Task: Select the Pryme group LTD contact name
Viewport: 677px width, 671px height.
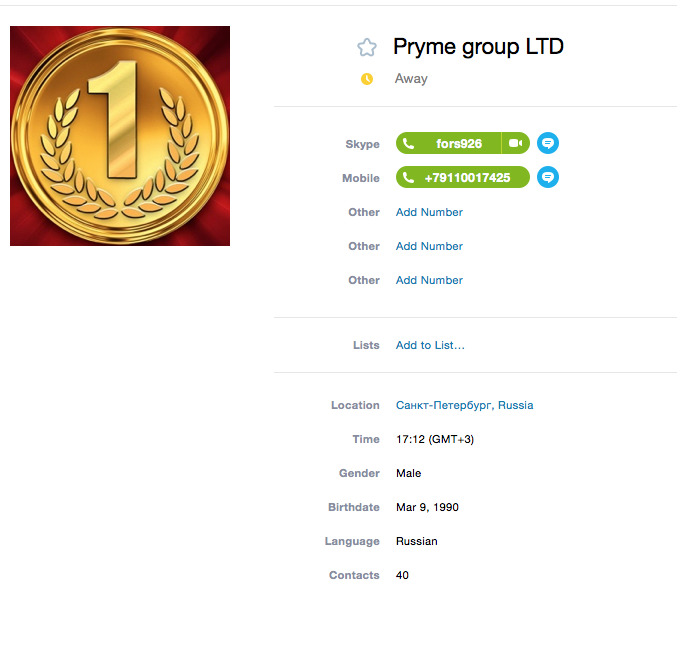Action: [x=478, y=47]
